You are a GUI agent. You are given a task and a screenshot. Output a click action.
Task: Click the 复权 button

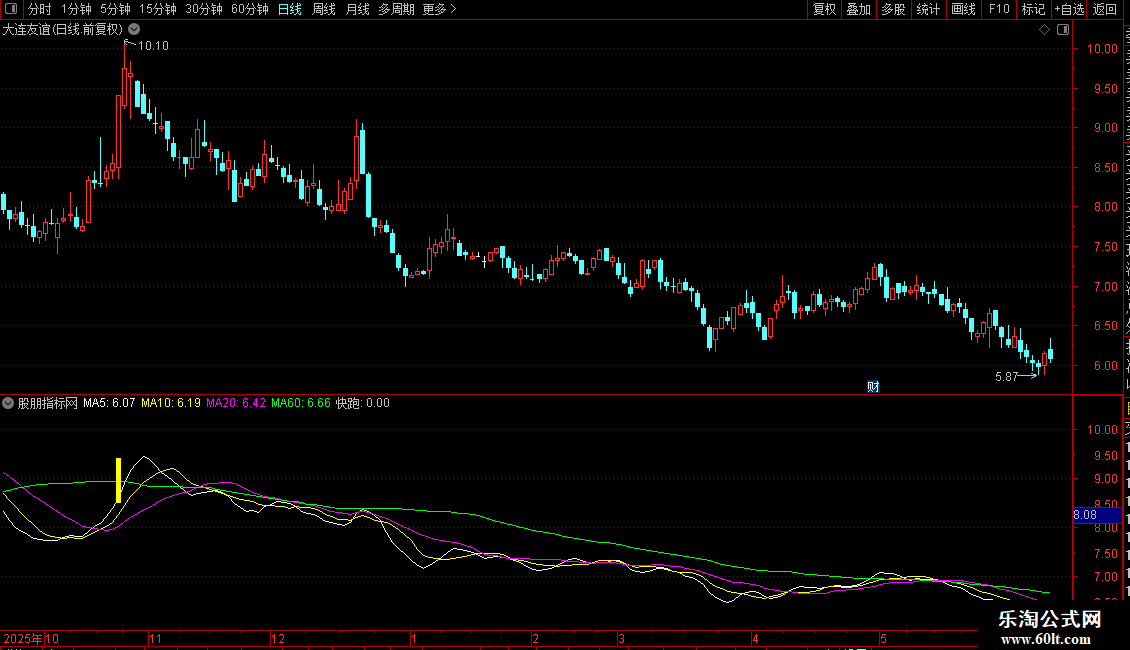[x=824, y=9]
